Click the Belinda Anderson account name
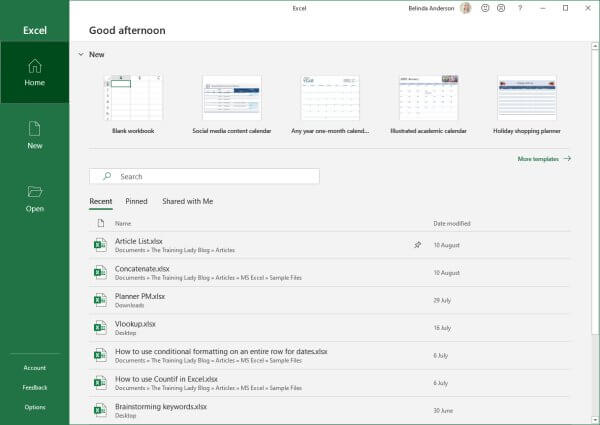The height and width of the screenshot is (425, 600). (431, 8)
